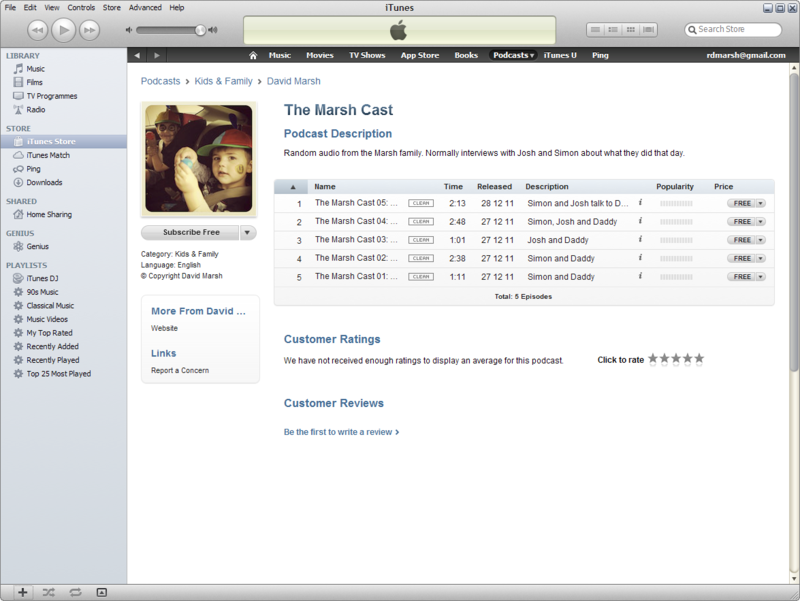Click the Subscribe Free button
Viewport: 800px width, 601px height.
point(191,232)
